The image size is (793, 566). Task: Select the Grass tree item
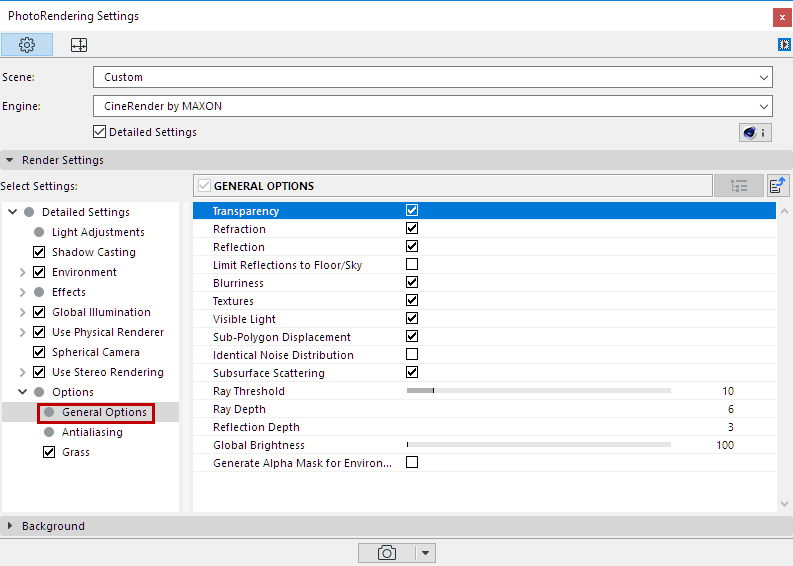point(76,452)
